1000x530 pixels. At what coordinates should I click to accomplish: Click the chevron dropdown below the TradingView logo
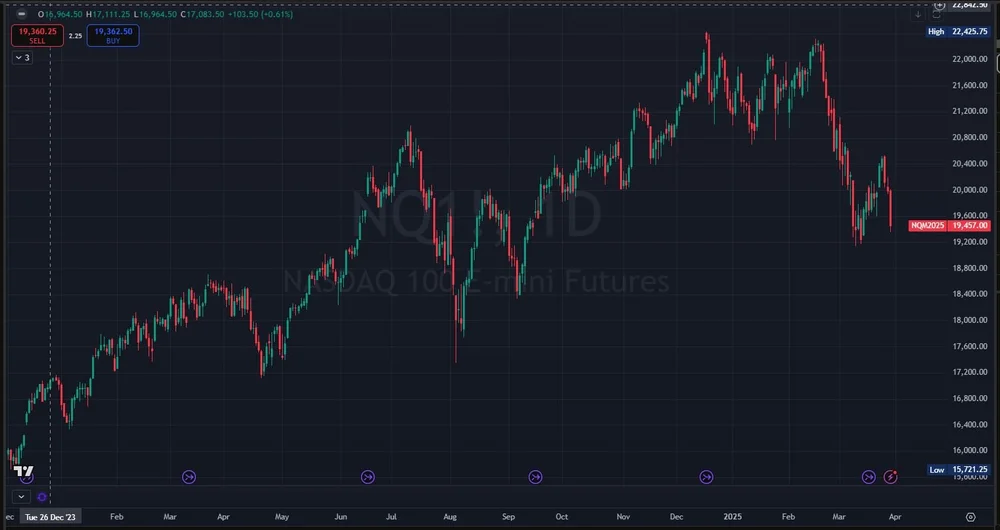[x=21, y=497]
